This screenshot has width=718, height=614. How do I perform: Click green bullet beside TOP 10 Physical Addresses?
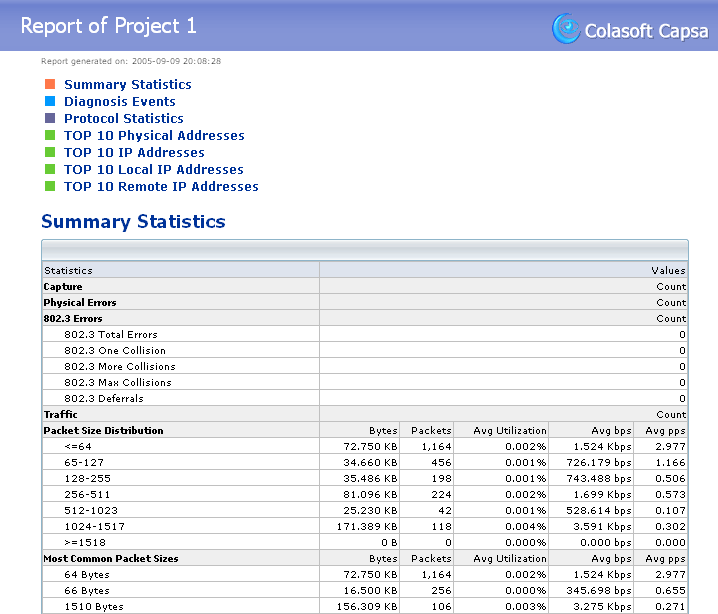pyautogui.click(x=50, y=135)
